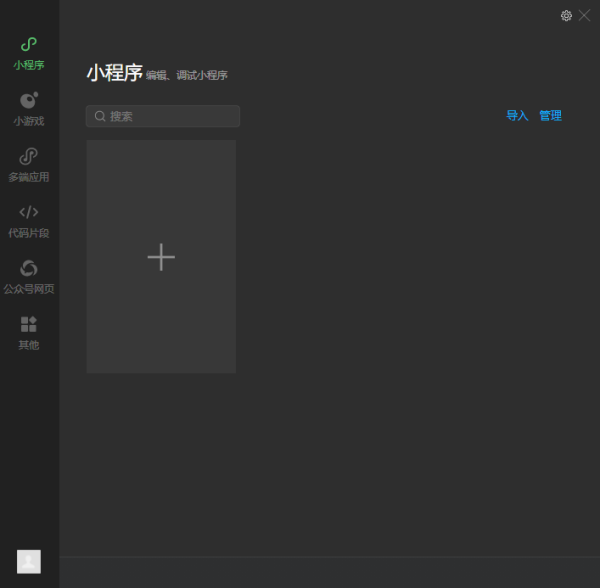Open 代码片段 code snippets section
This screenshot has height=588, width=600.
point(29,222)
